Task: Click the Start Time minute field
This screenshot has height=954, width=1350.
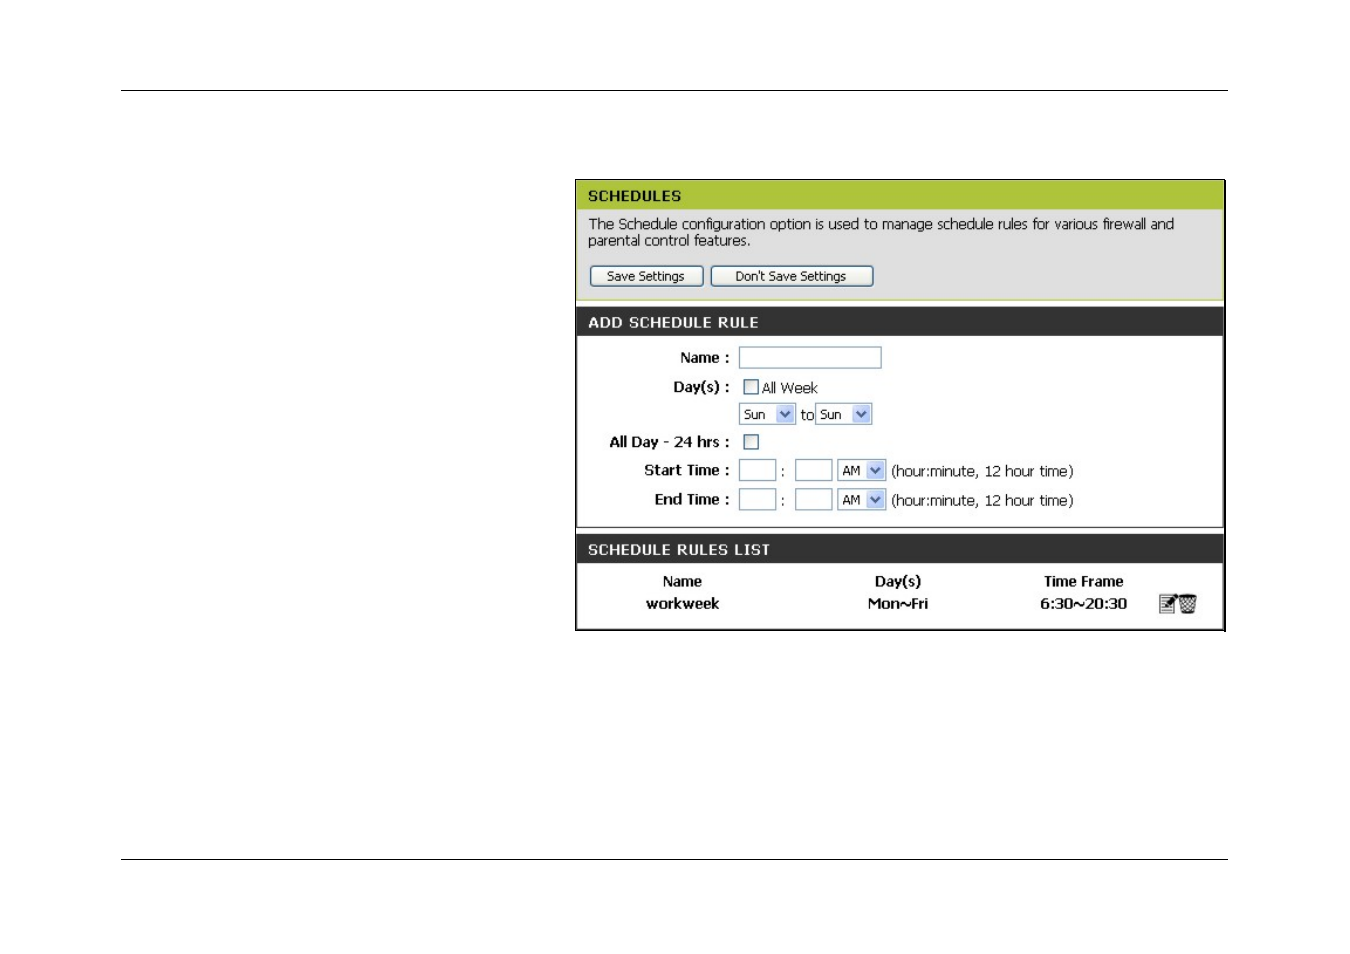Action: 814,471
